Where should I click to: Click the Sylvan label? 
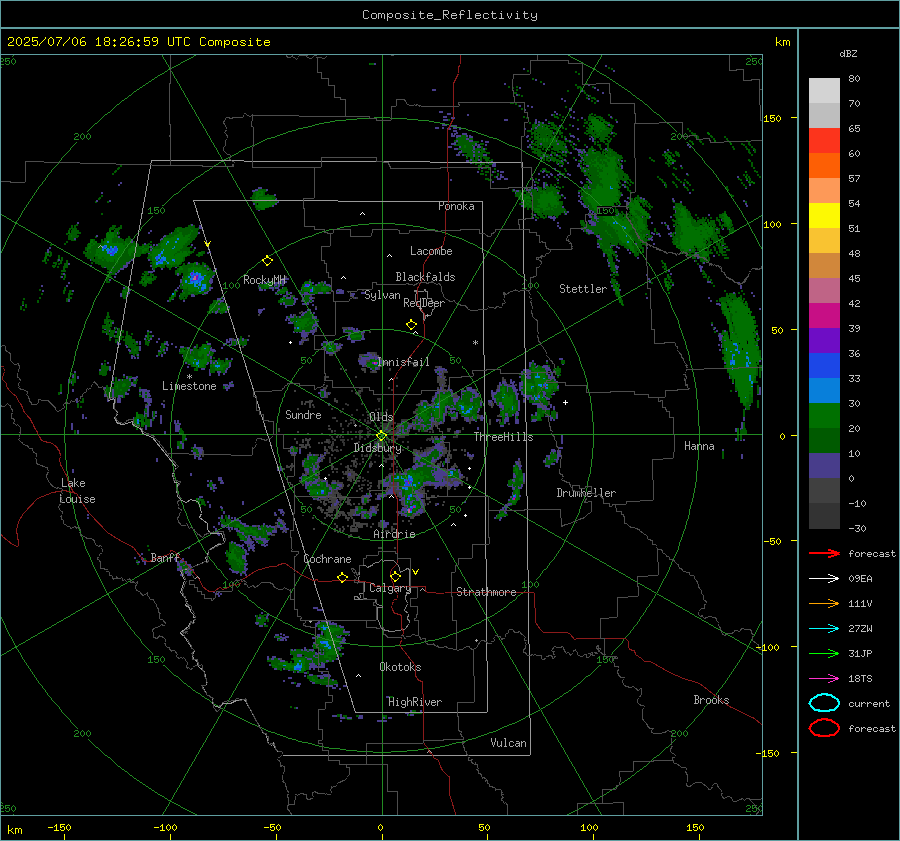click(382, 295)
